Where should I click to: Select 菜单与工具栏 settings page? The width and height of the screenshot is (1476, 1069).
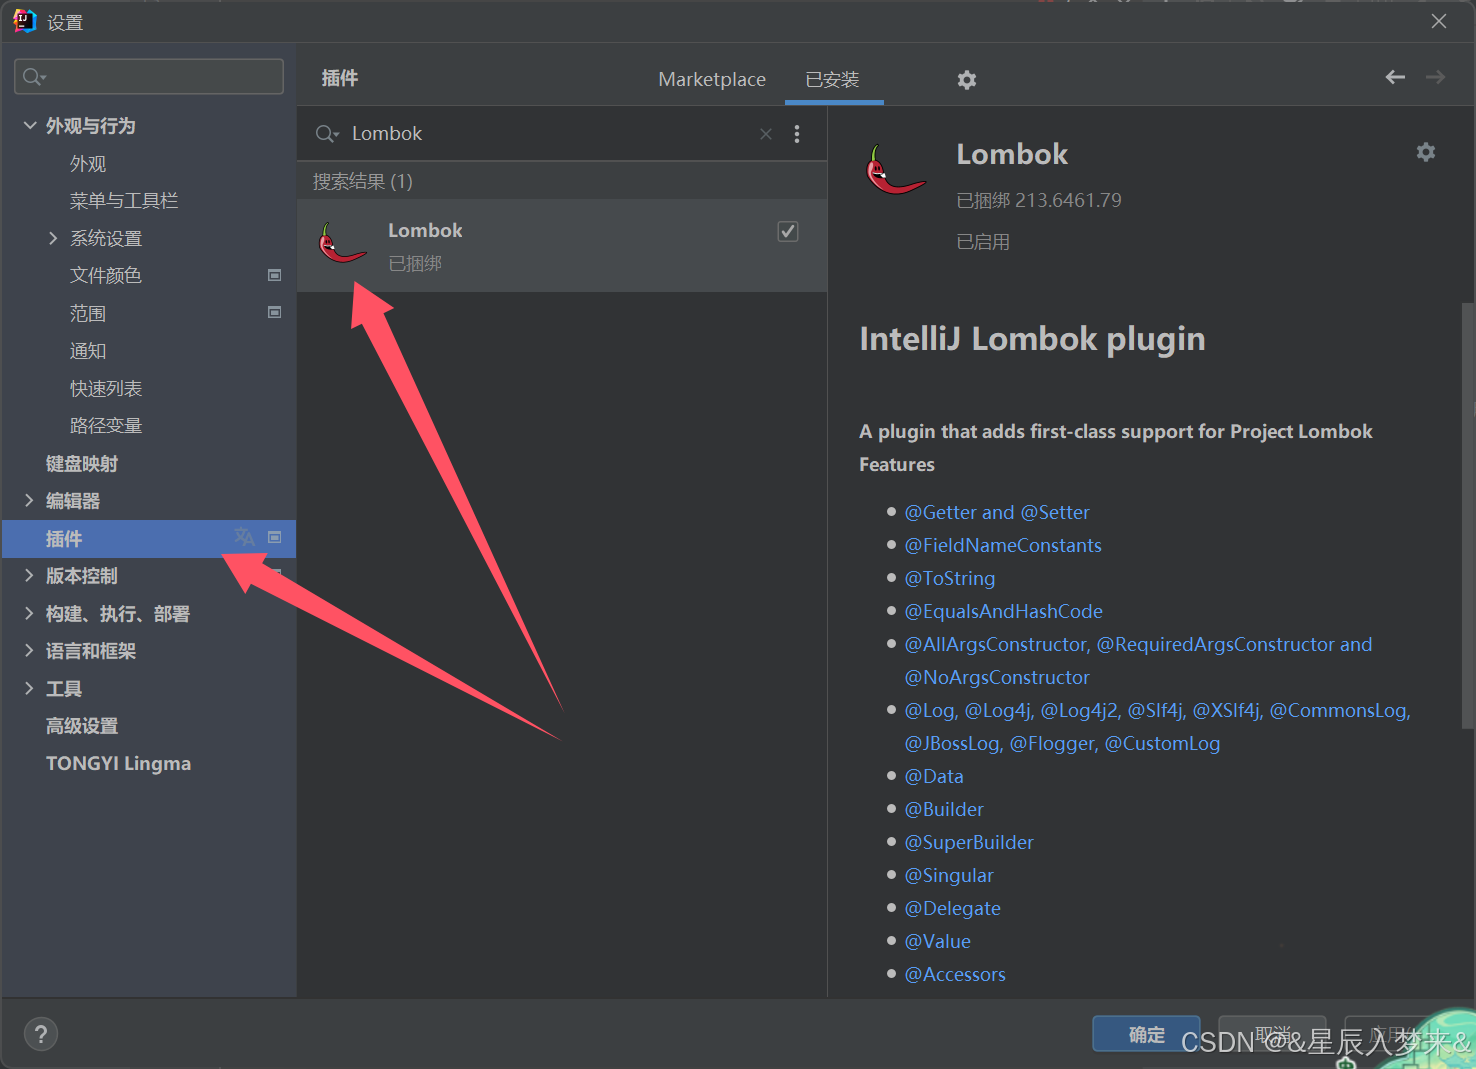pyautogui.click(x=124, y=200)
